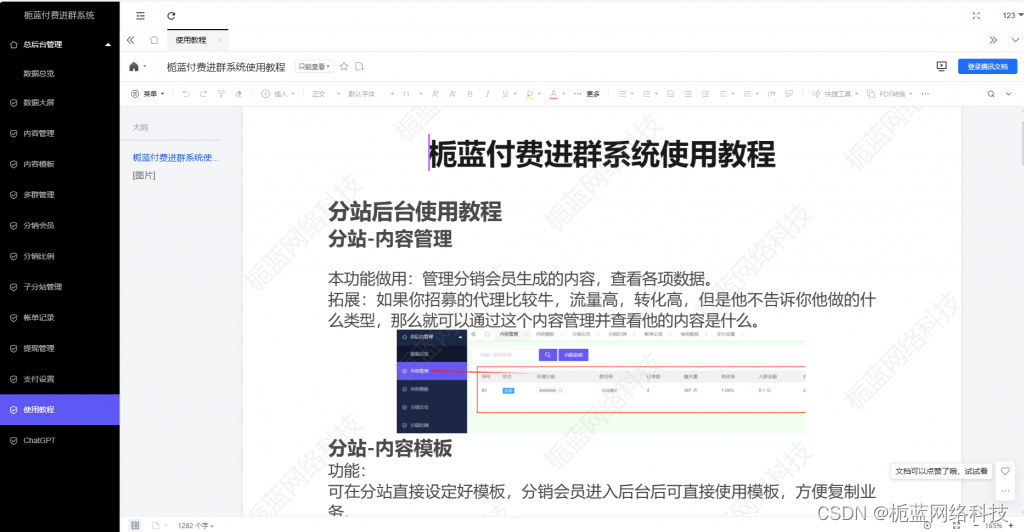Click the clear formatting eraser icon
This screenshot has height=532, width=1024.
(x=238, y=94)
